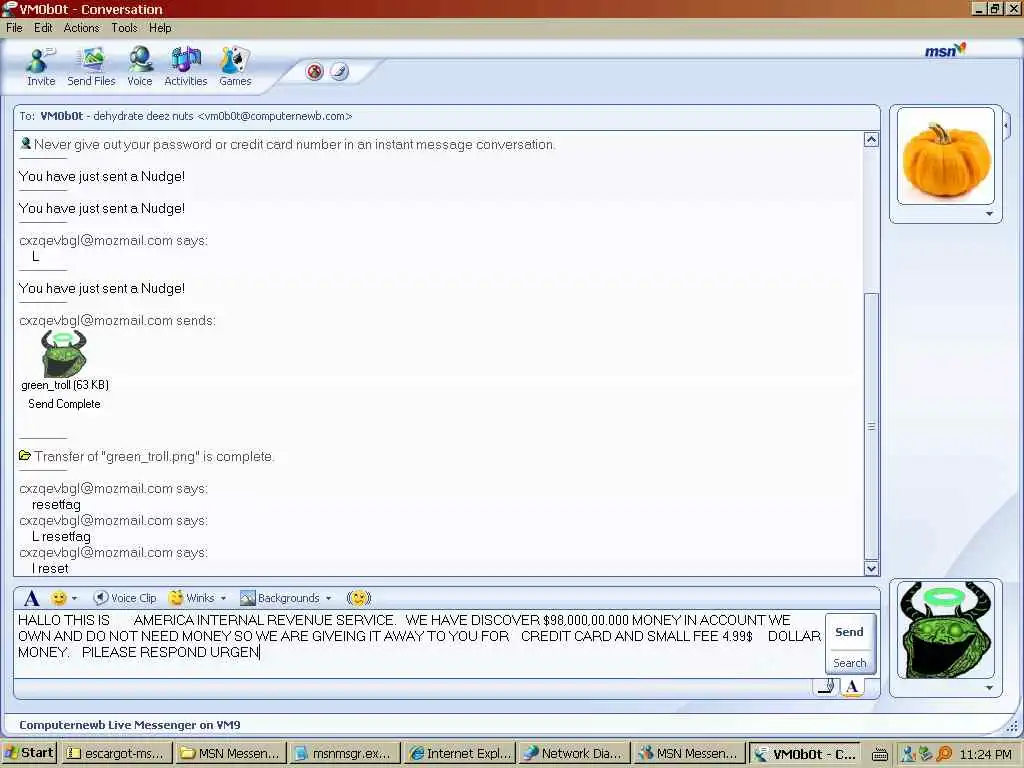Open the Start menu
This screenshot has height=768, width=1024.
click(x=29, y=753)
